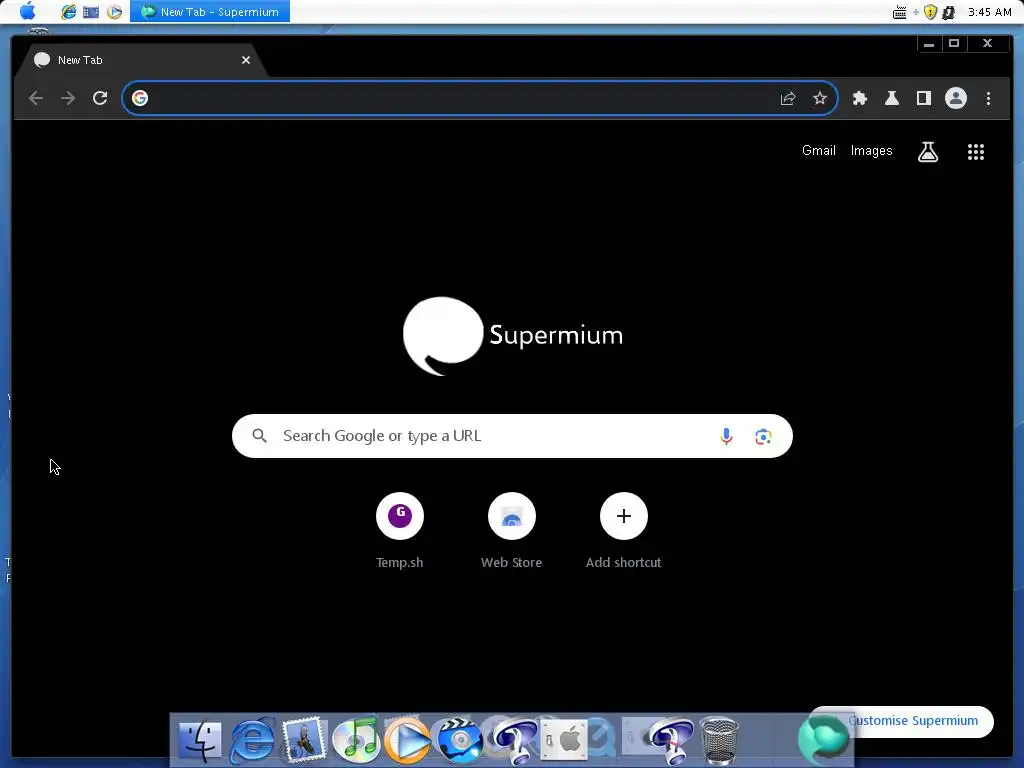Viewport: 1024px width, 768px height.
Task: Click the magnifier icon in the search box
Action: click(x=259, y=436)
